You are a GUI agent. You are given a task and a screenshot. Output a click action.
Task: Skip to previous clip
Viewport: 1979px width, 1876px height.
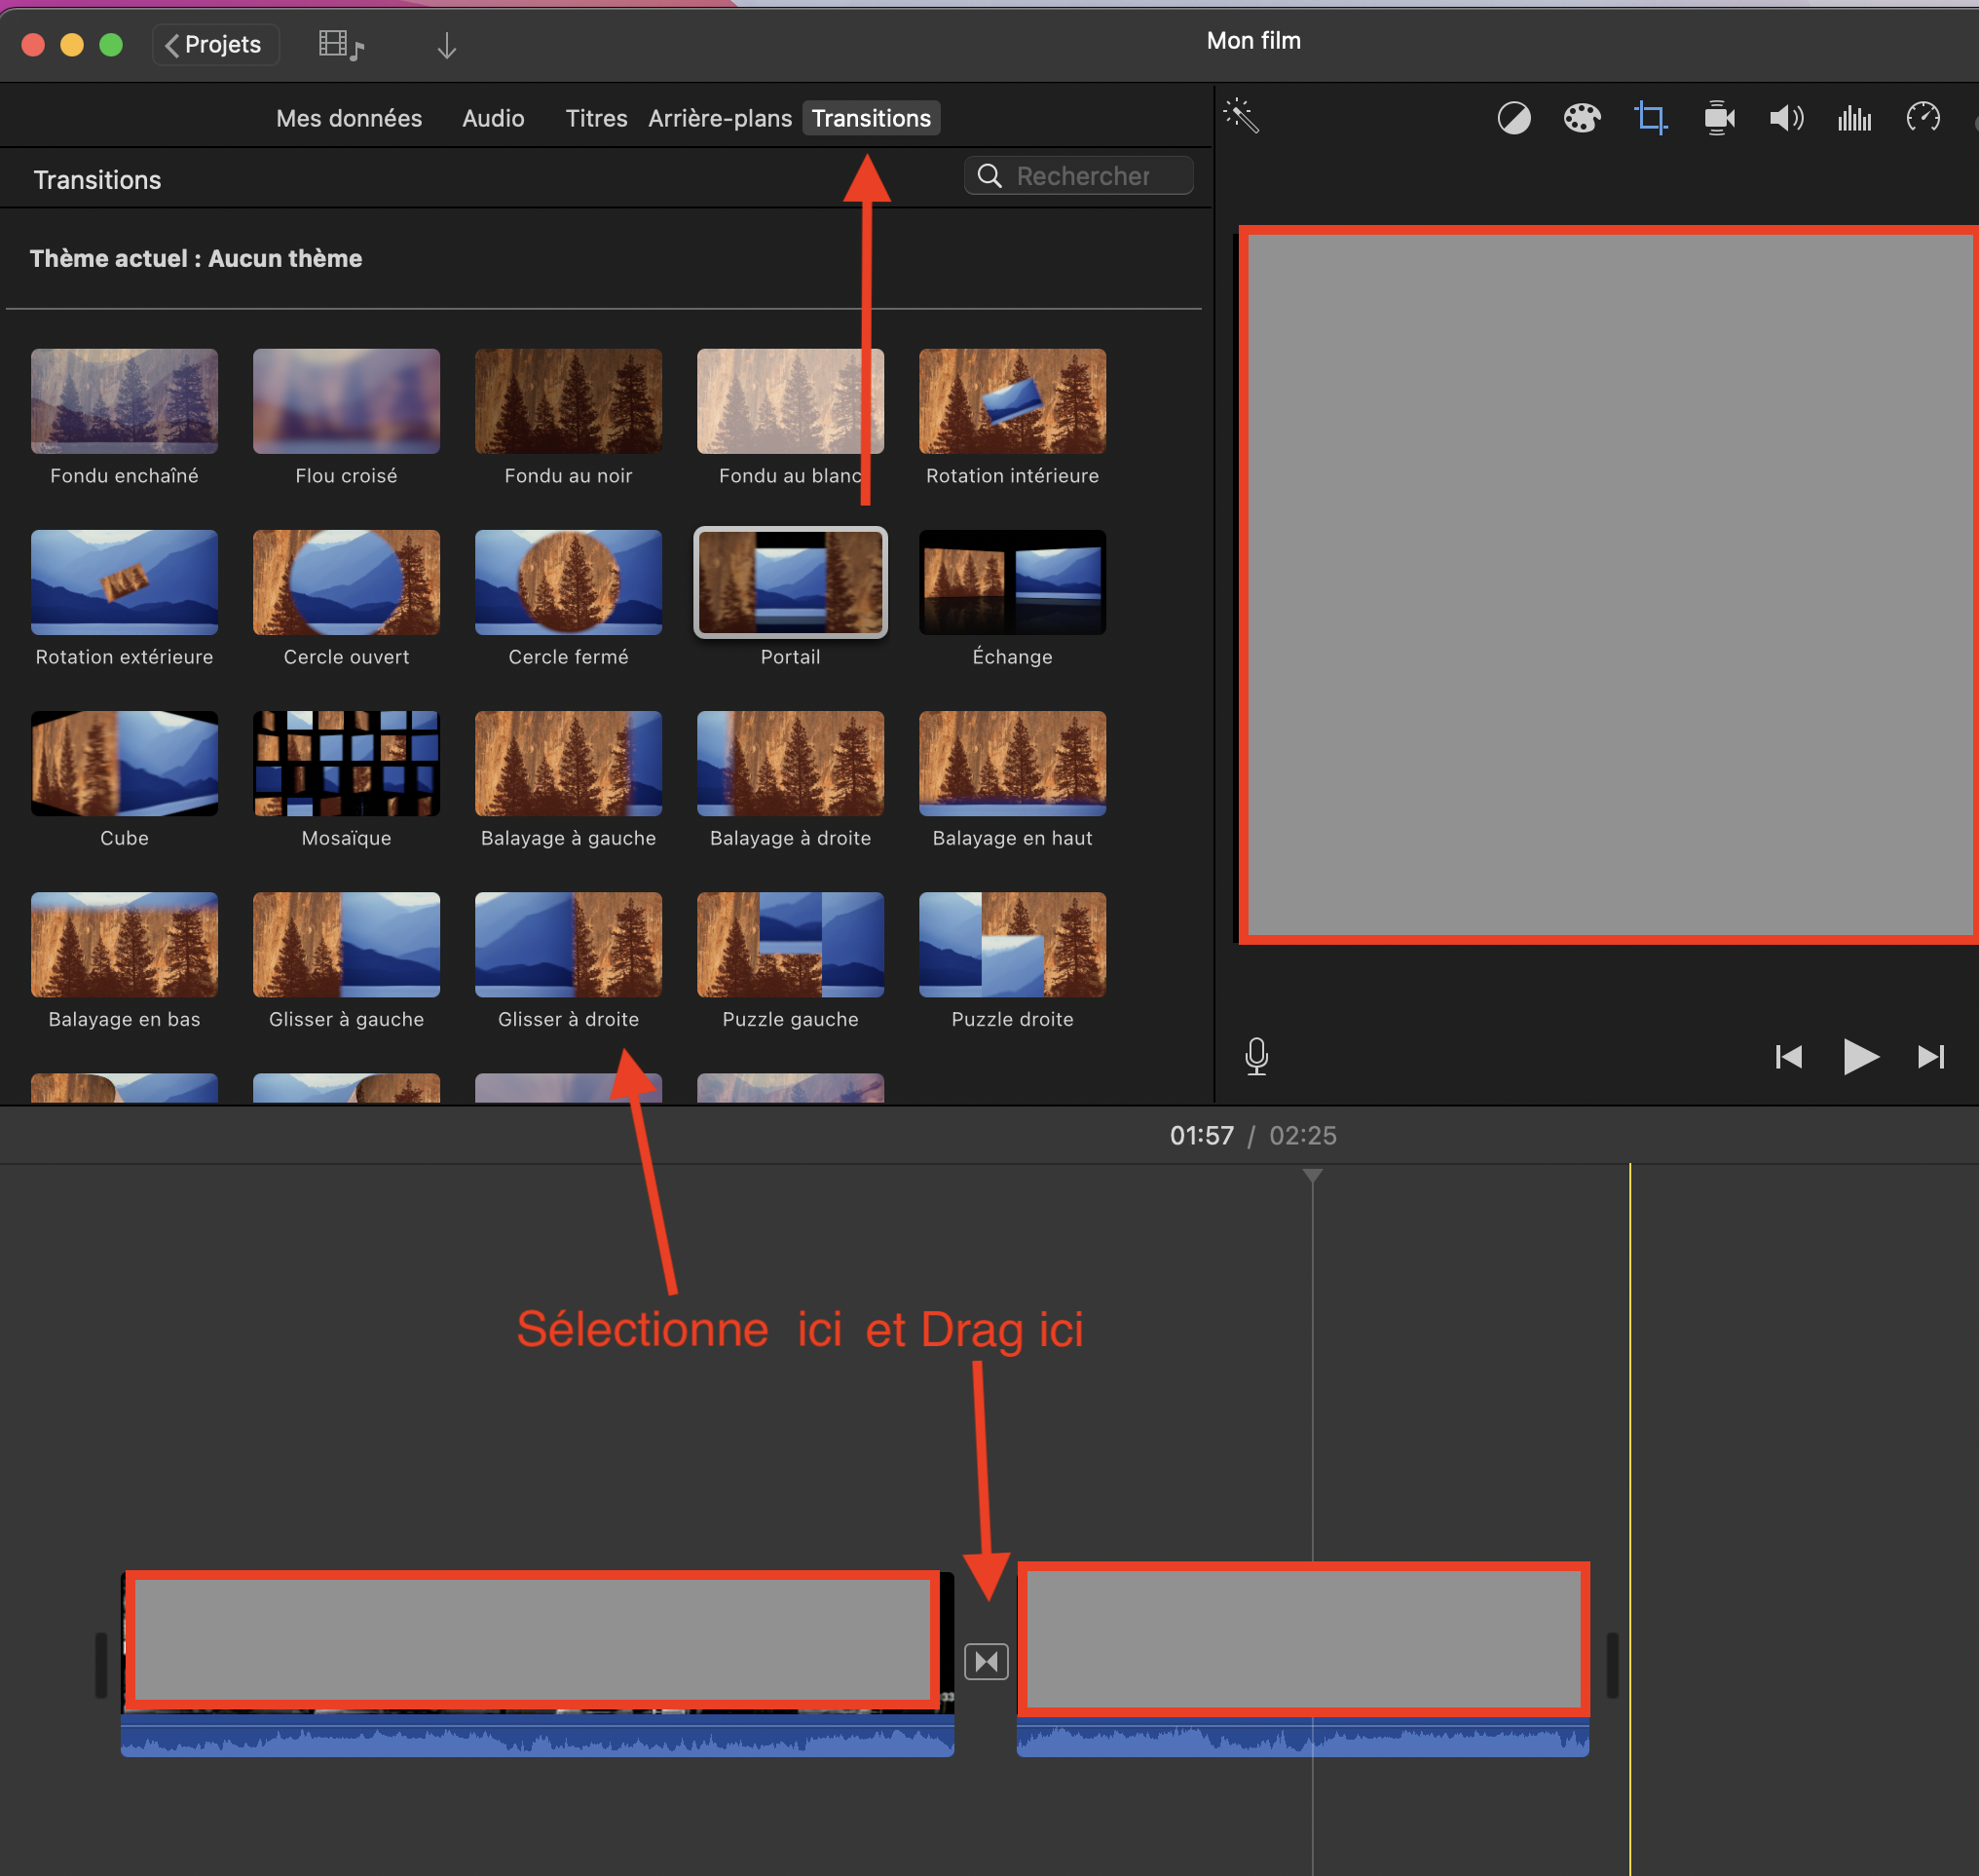[x=1788, y=1056]
